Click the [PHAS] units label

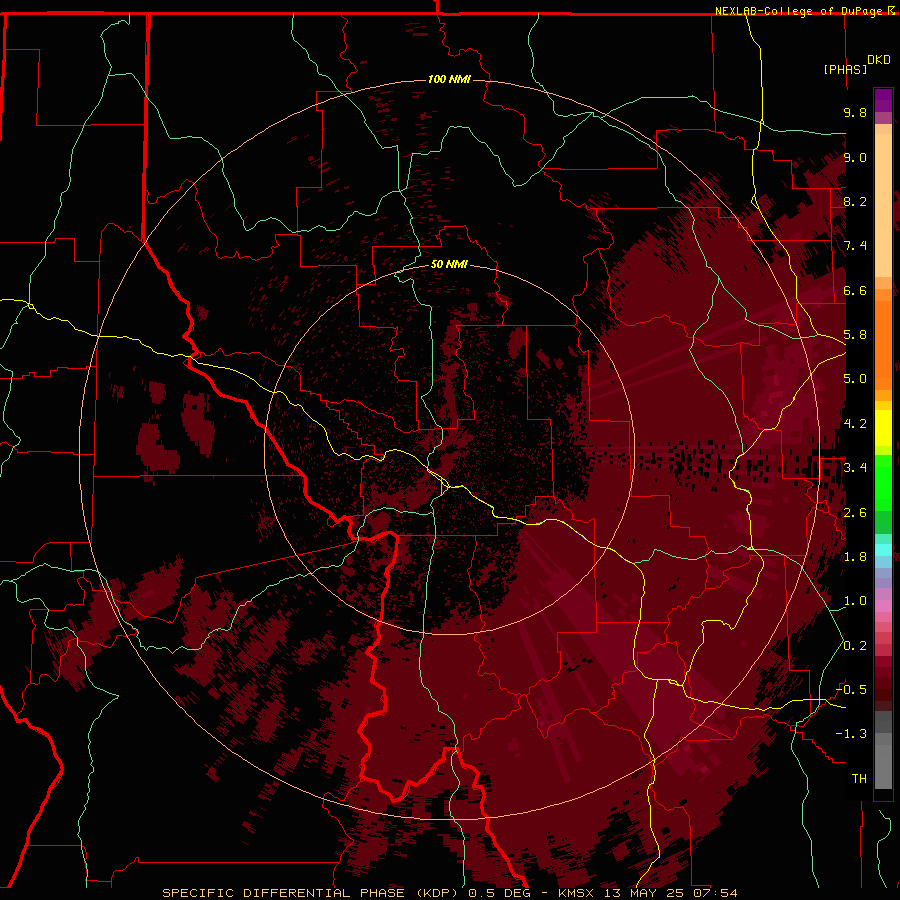click(845, 69)
